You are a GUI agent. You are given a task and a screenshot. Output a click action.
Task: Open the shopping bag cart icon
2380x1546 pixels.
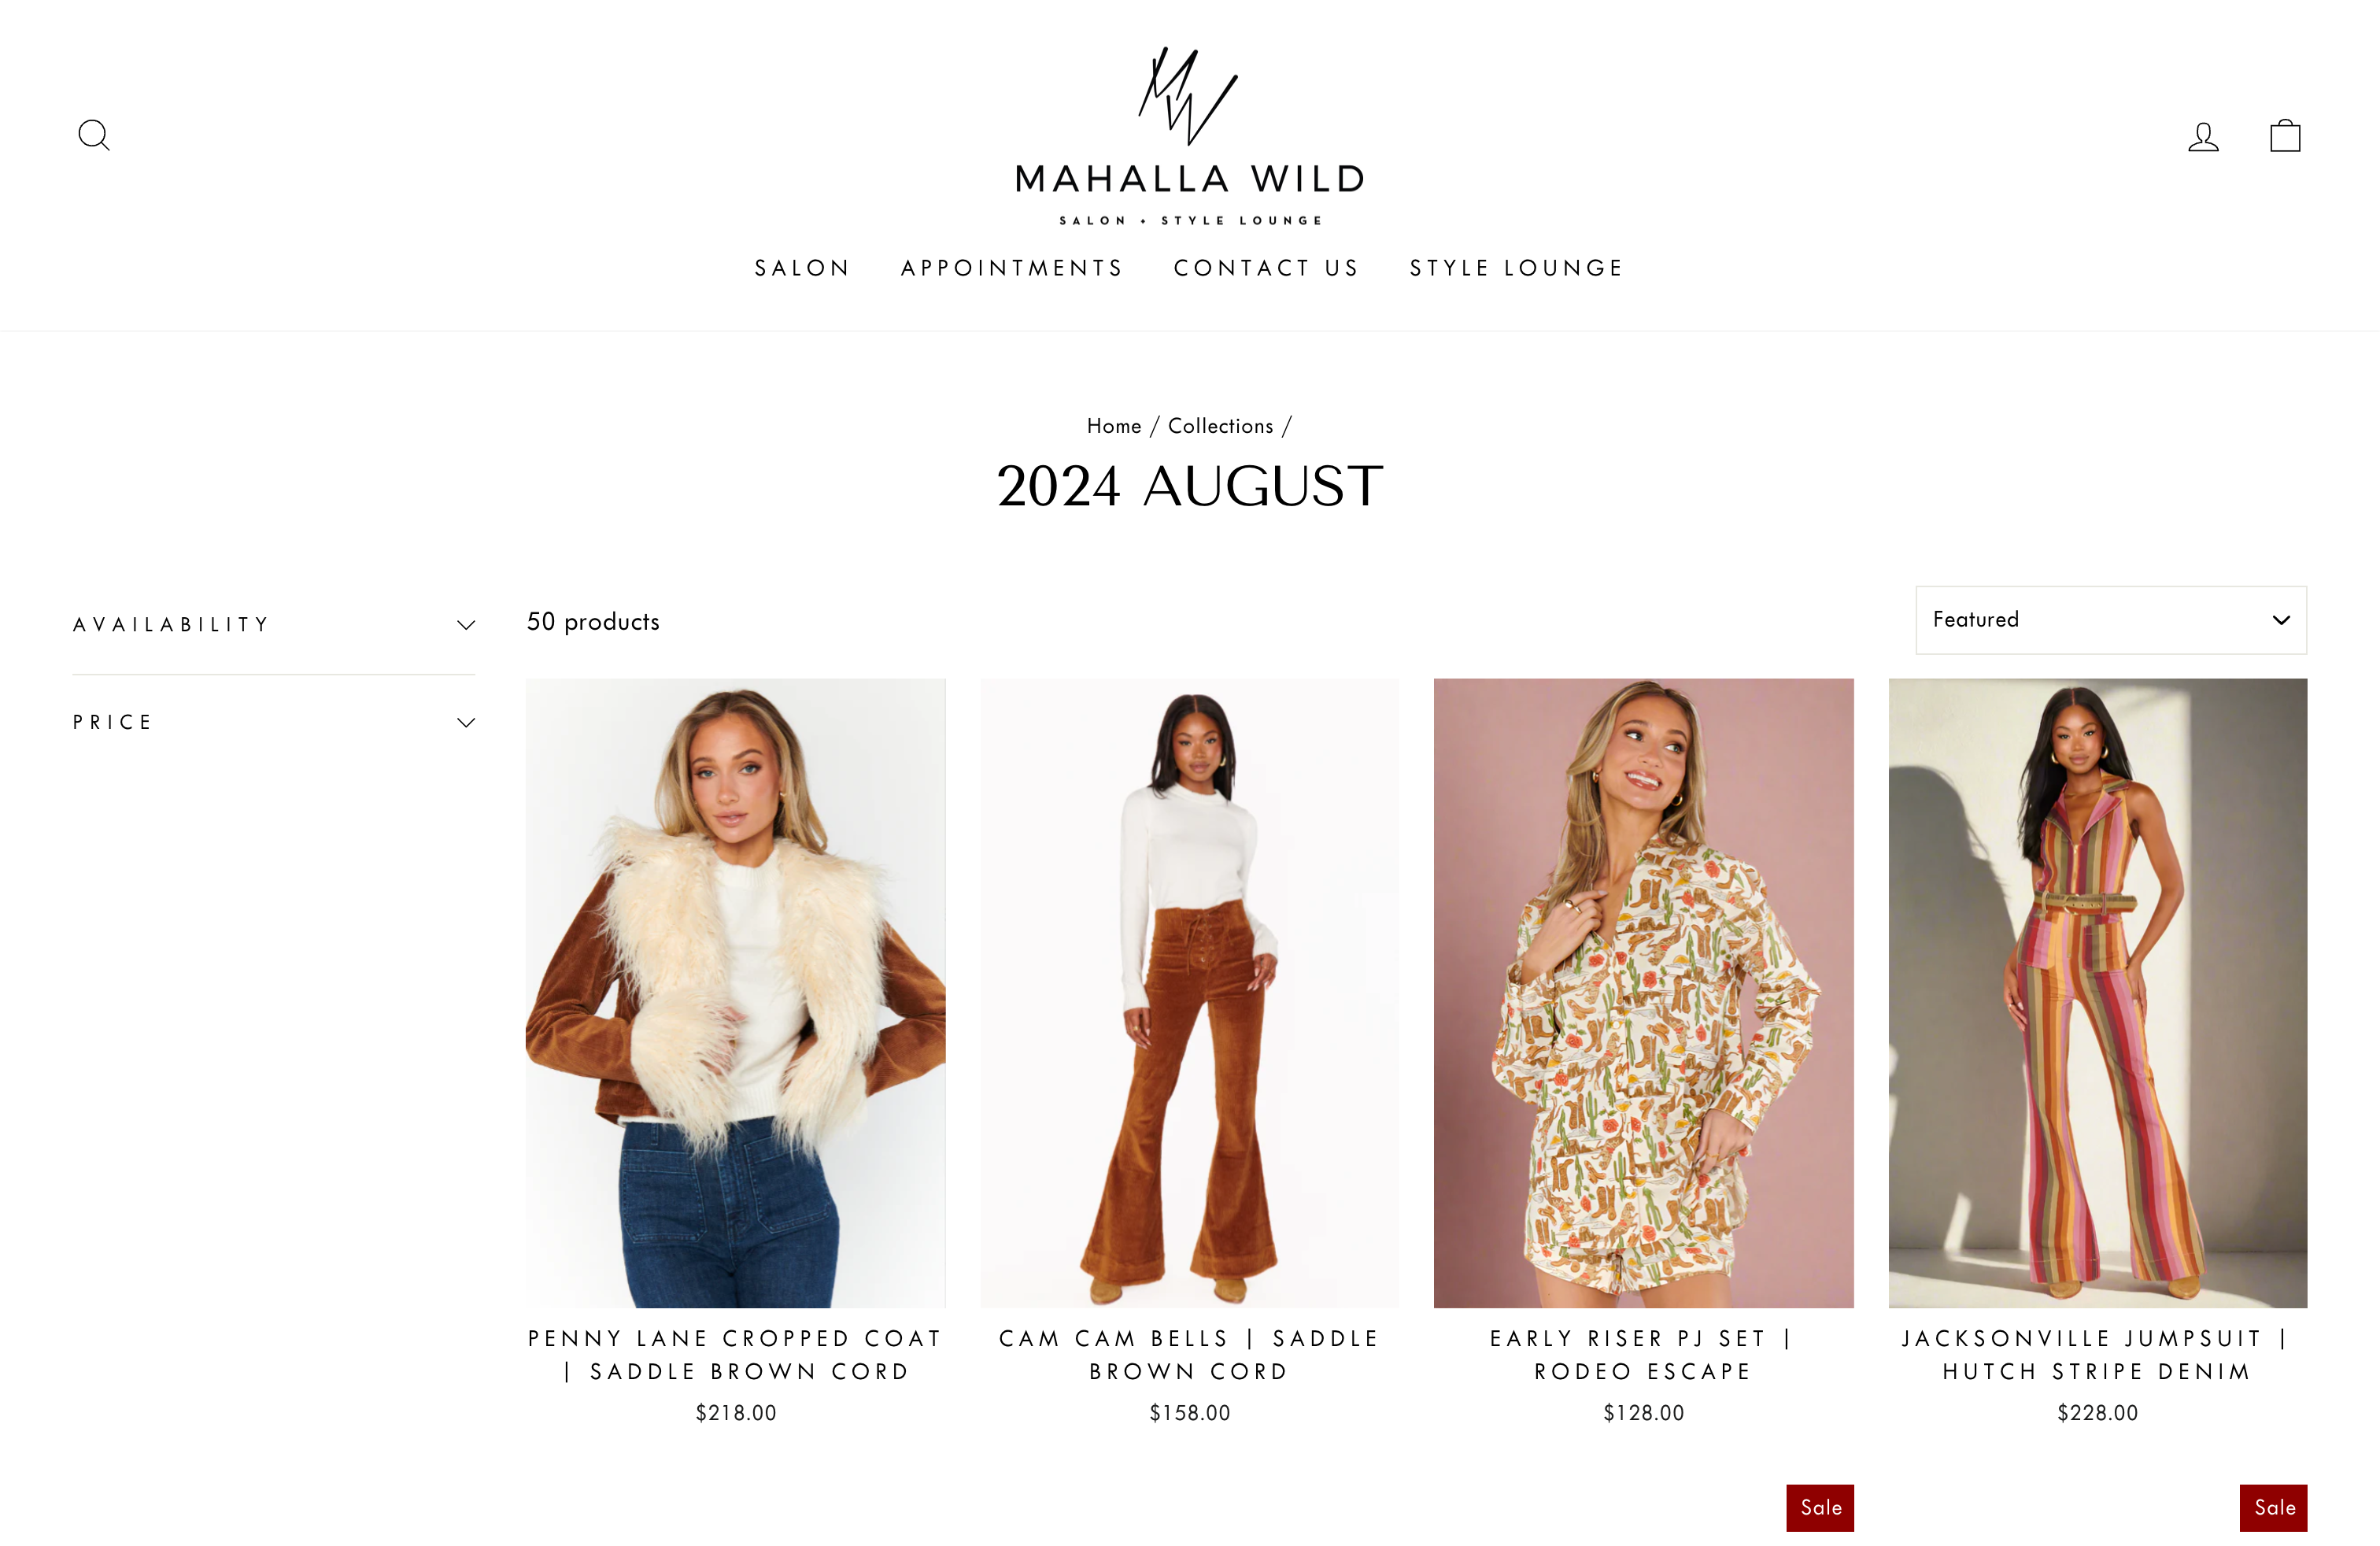[x=2285, y=135]
